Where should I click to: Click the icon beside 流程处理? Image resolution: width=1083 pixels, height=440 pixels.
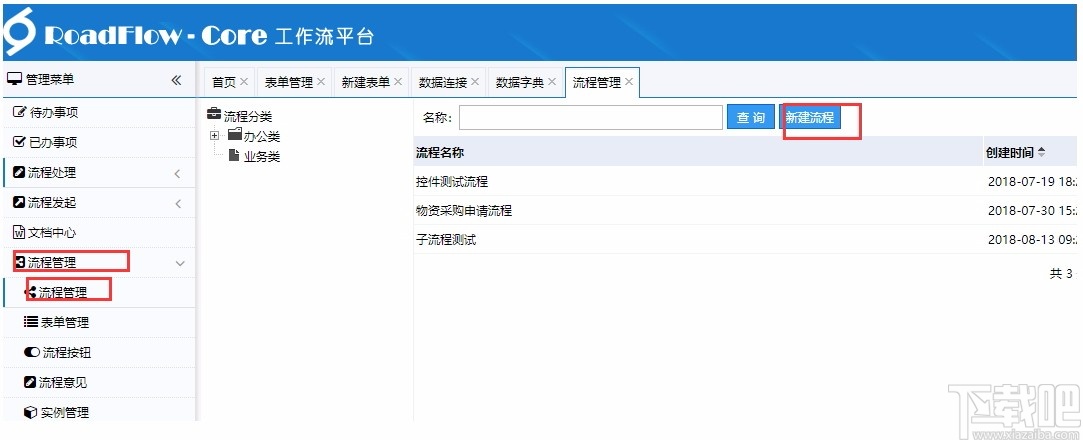[x=20, y=173]
